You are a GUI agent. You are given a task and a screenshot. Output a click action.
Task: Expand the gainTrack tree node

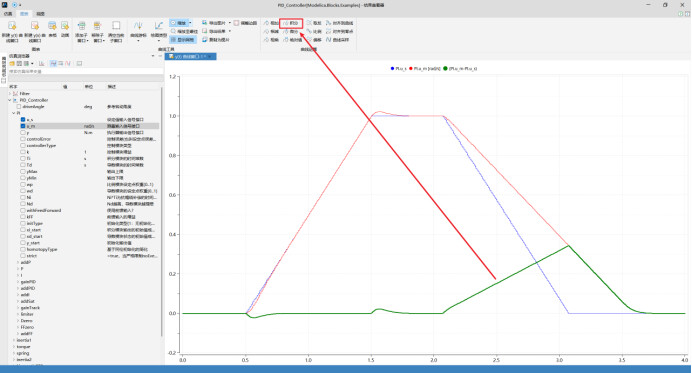click(18, 308)
